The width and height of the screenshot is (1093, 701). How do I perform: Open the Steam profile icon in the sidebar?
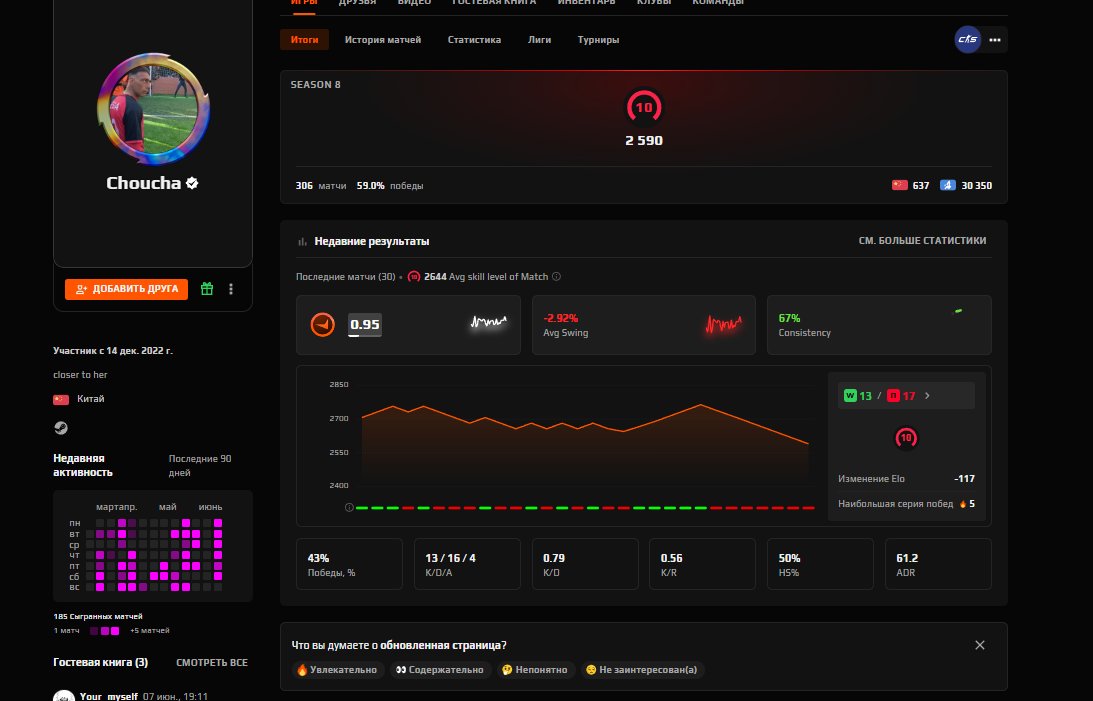click(x=61, y=428)
